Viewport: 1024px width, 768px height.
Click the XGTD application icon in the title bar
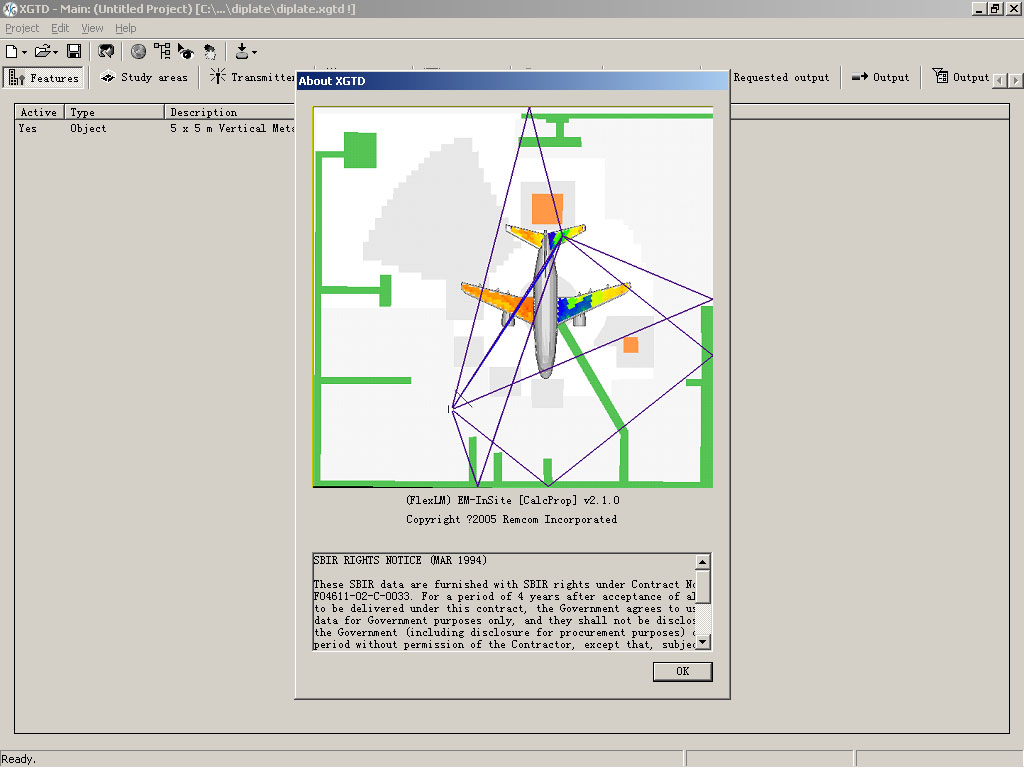(x=10, y=9)
